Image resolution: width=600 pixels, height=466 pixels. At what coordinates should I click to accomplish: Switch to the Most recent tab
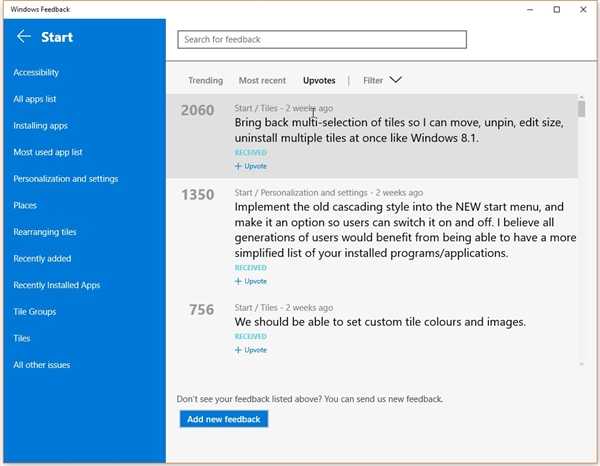pos(262,80)
